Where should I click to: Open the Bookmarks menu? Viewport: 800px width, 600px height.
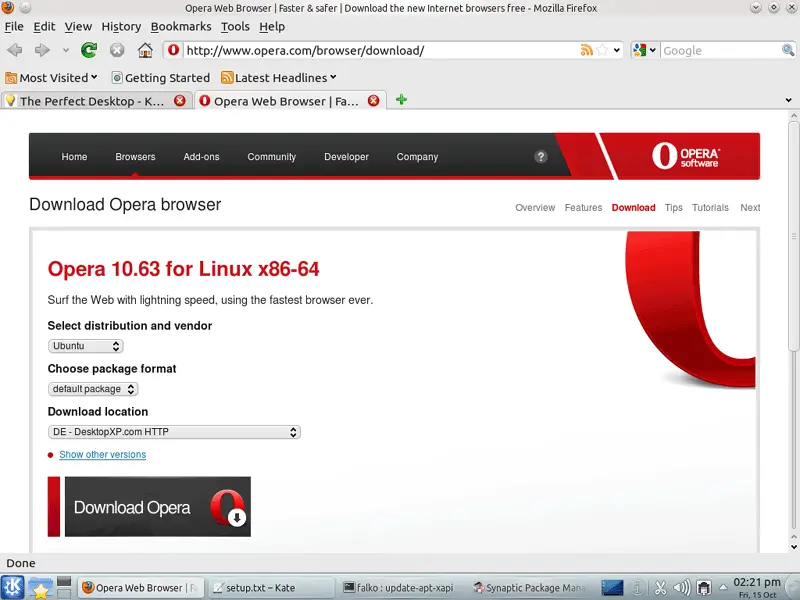click(181, 27)
